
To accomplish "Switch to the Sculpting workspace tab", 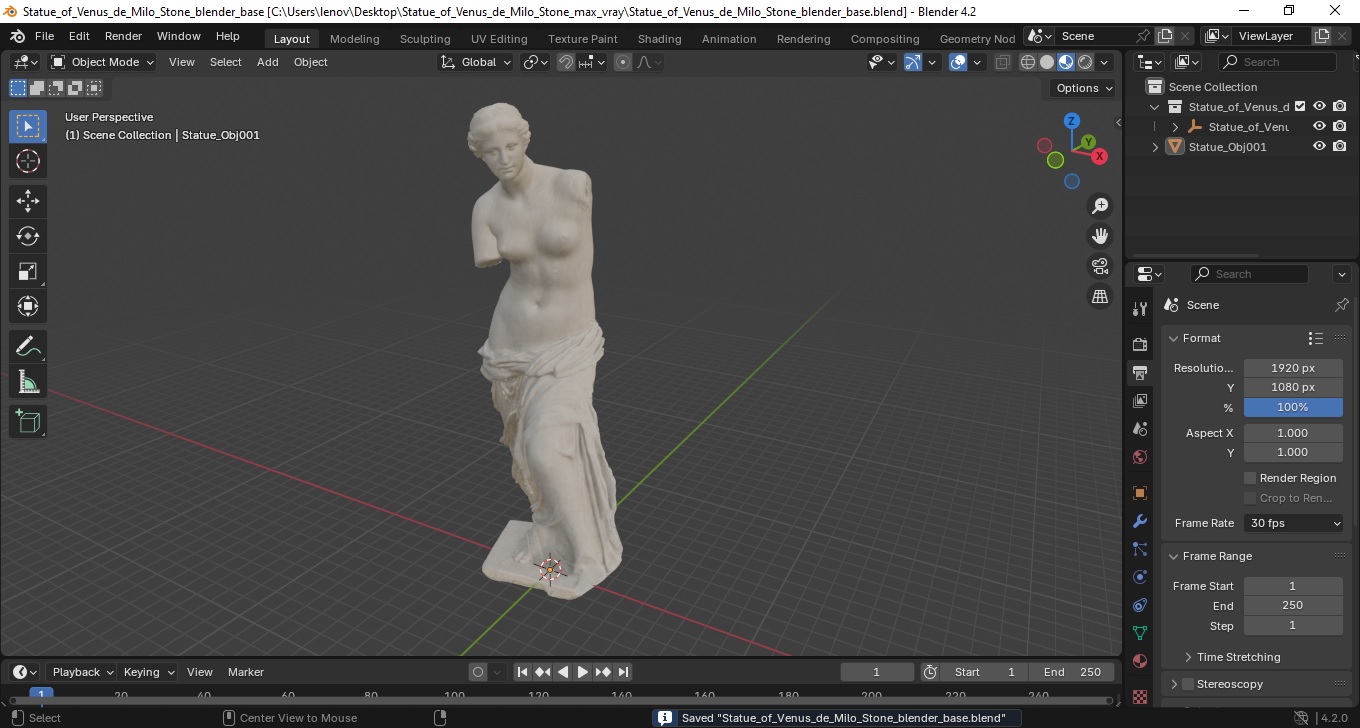I will pos(425,39).
